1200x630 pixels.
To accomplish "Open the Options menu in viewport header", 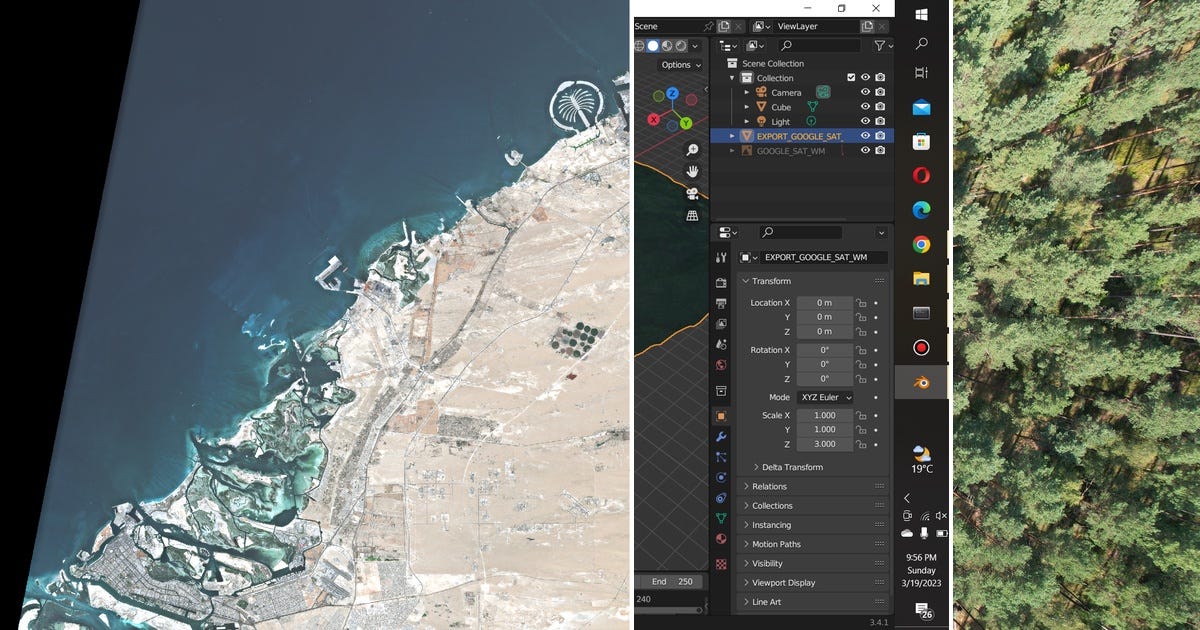I will (x=679, y=65).
